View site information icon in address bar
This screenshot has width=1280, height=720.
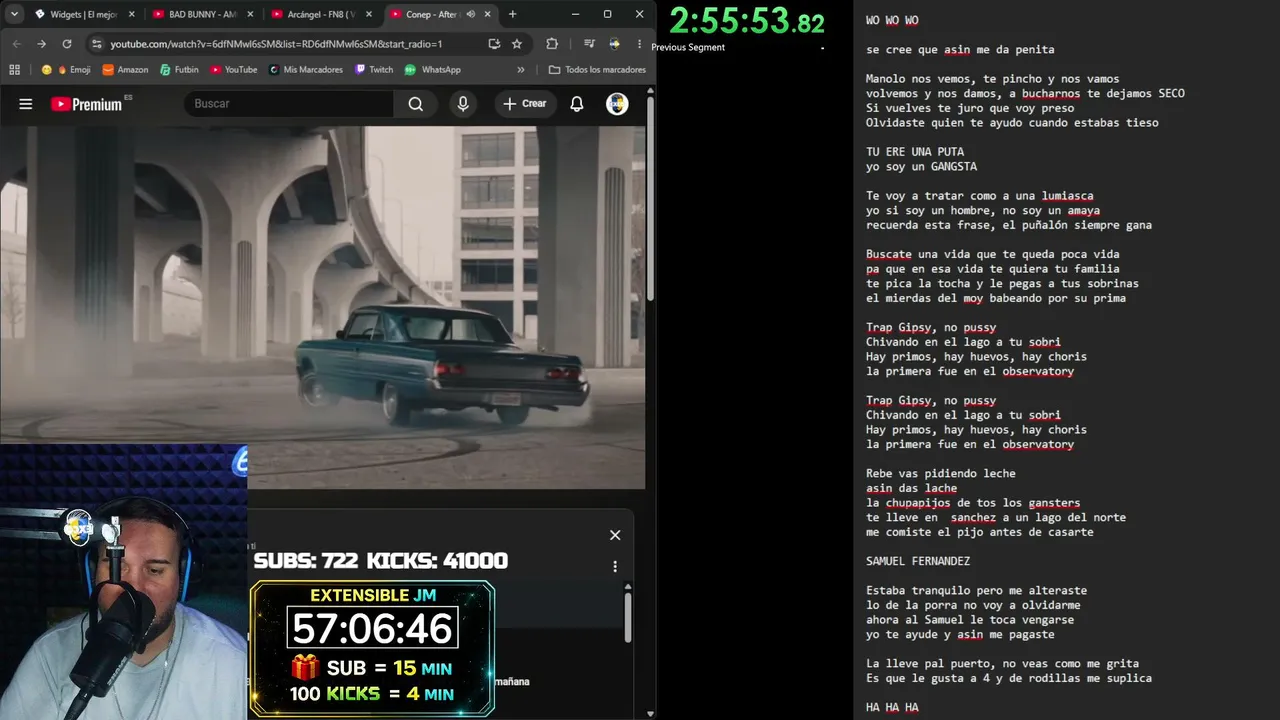click(x=96, y=44)
